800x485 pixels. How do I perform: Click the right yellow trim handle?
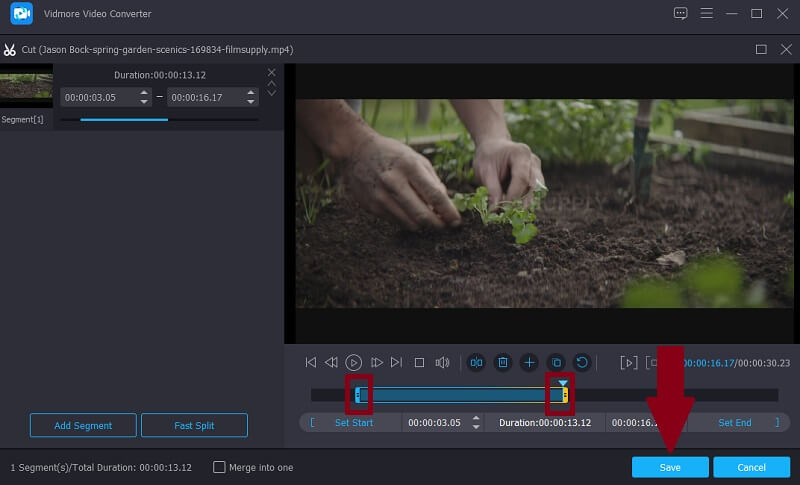[x=565, y=396]
